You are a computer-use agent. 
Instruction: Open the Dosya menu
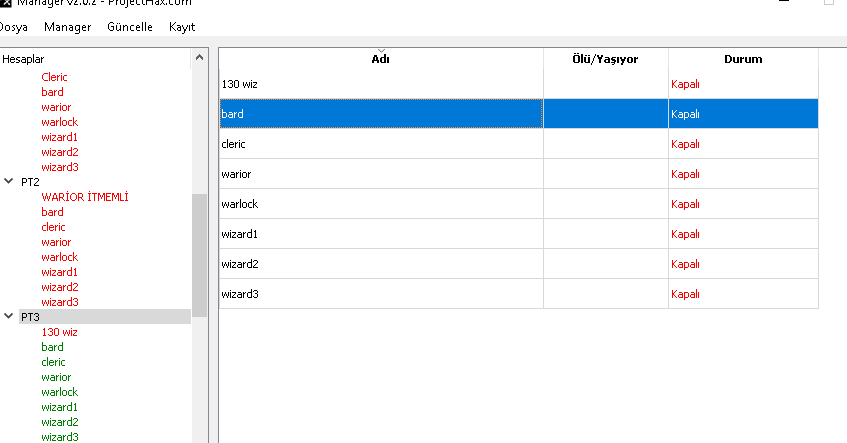pyautogui.click(x=12, y=27)
